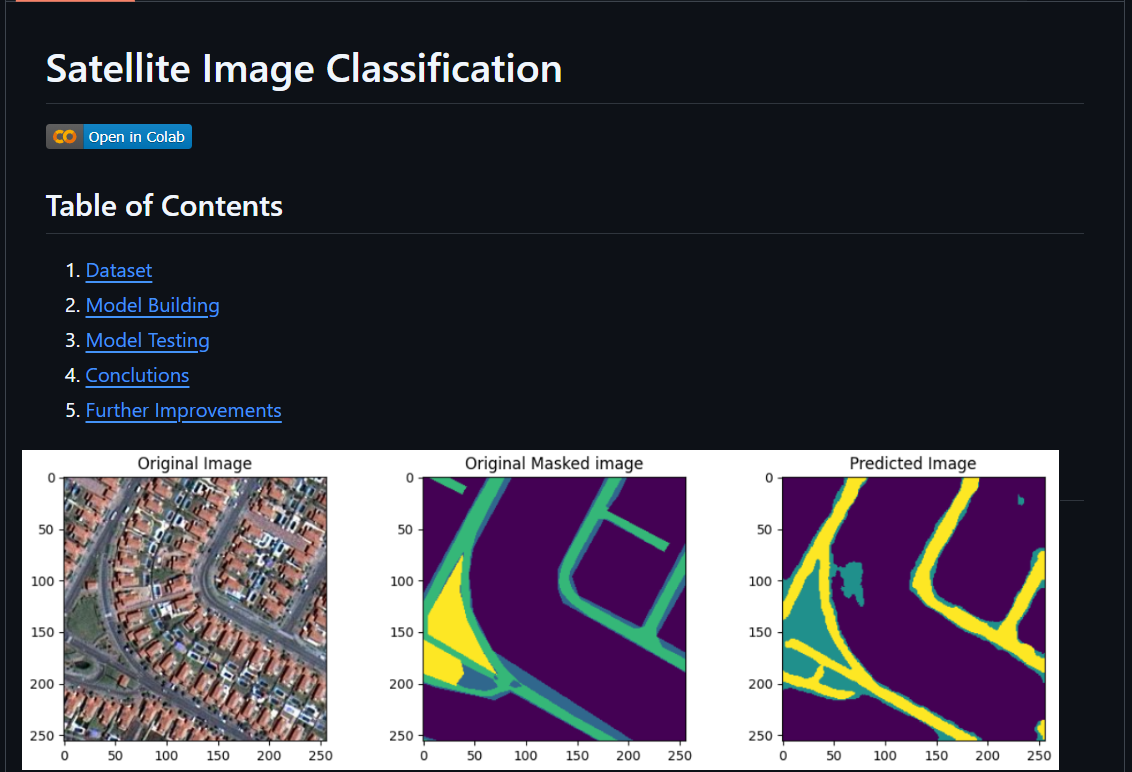Viewport: 1132px width, 772px height.
Task: Open the Model Testing section link
Action: click(147, 340)
